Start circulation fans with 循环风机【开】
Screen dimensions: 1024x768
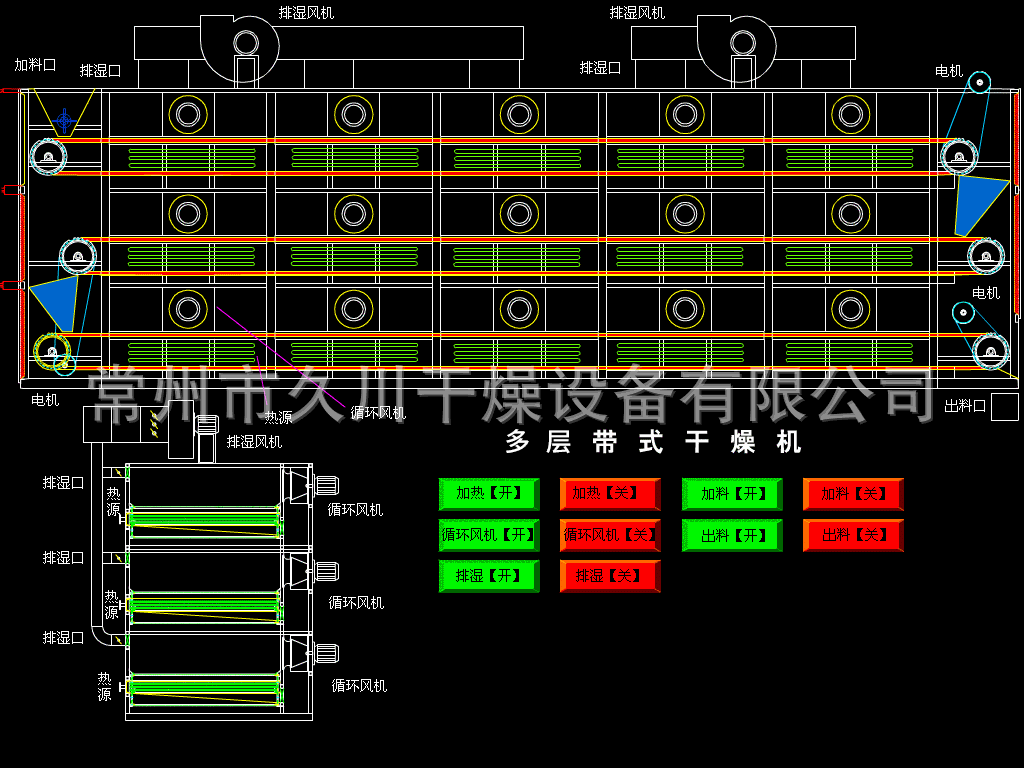click(489, 535)
